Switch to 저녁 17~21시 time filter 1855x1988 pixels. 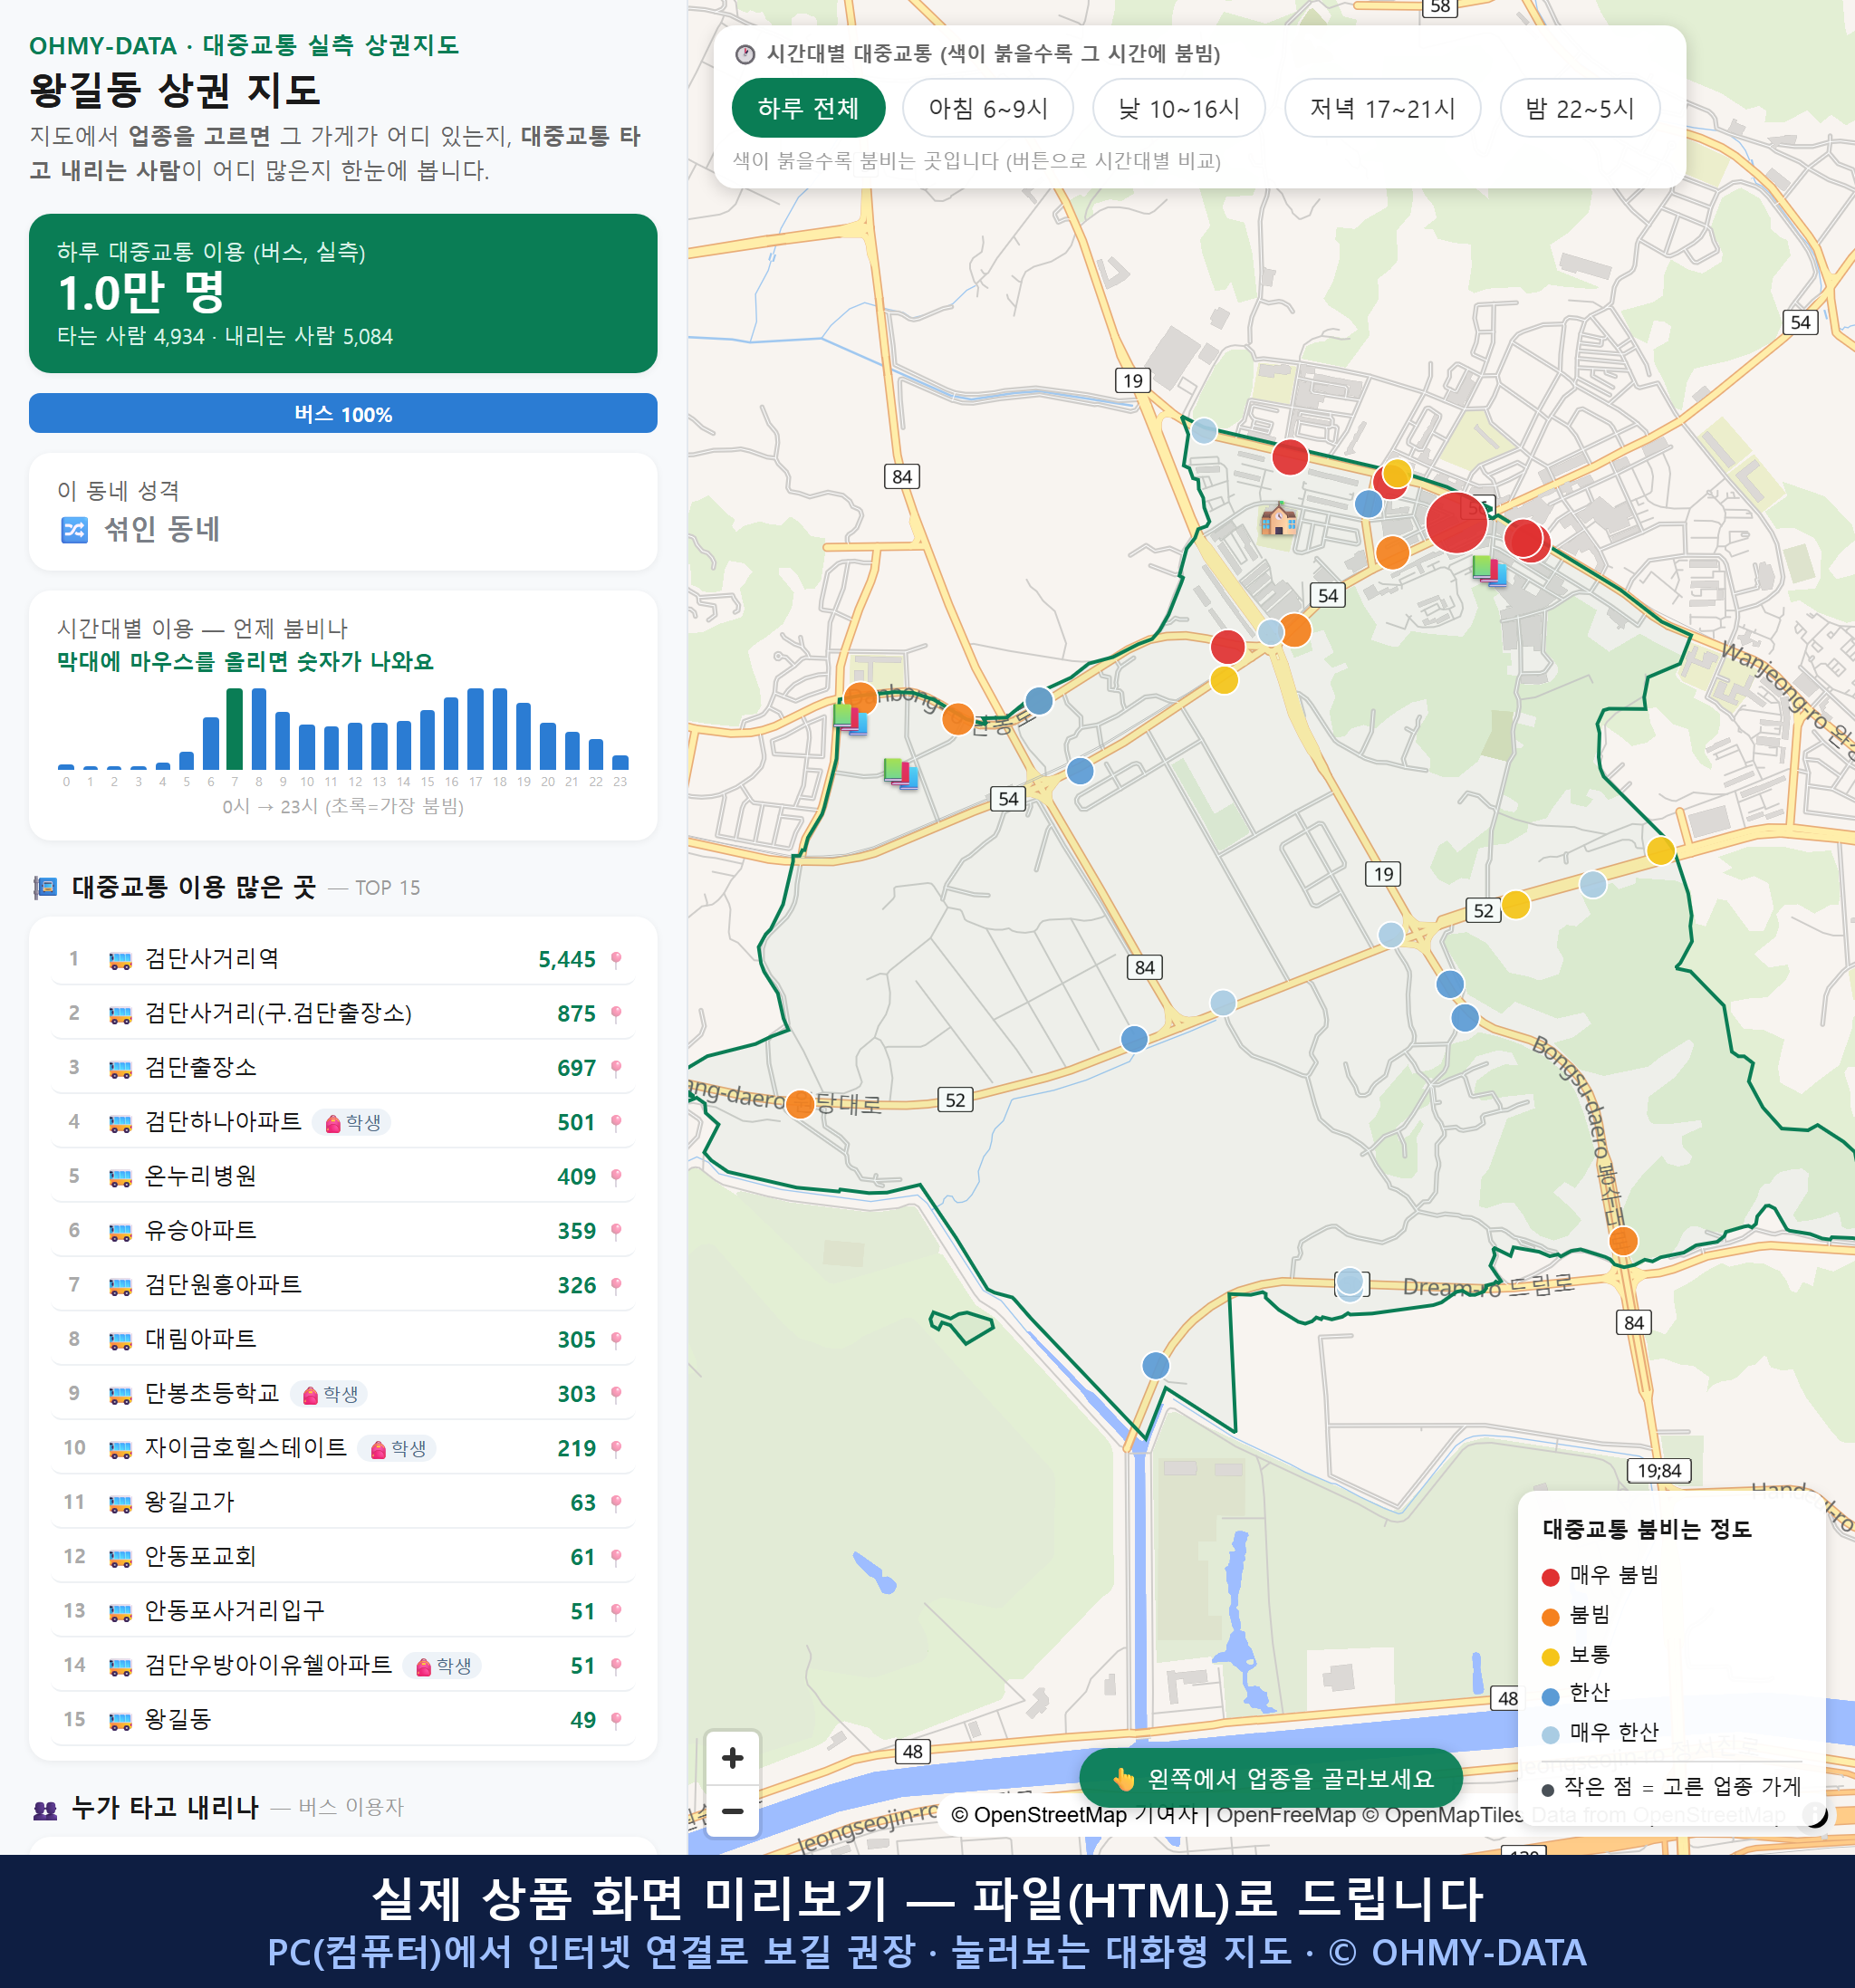coord(1381,108)
